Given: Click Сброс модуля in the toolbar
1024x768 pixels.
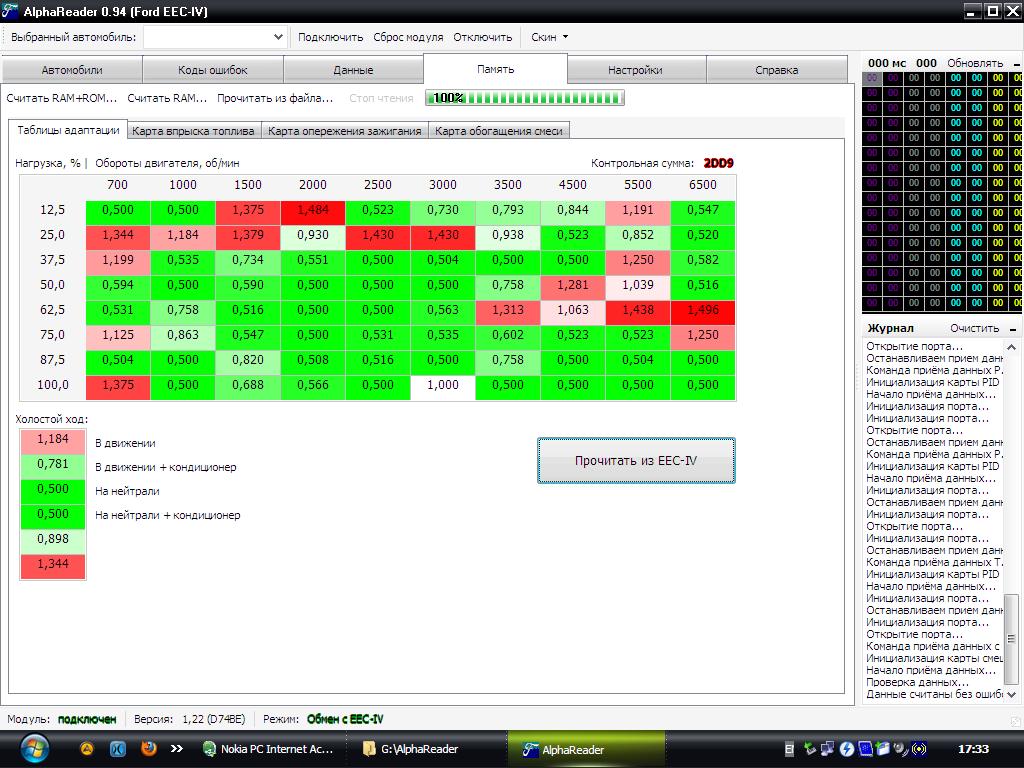Looking at the screenshot, I should [x=408, y=37].
